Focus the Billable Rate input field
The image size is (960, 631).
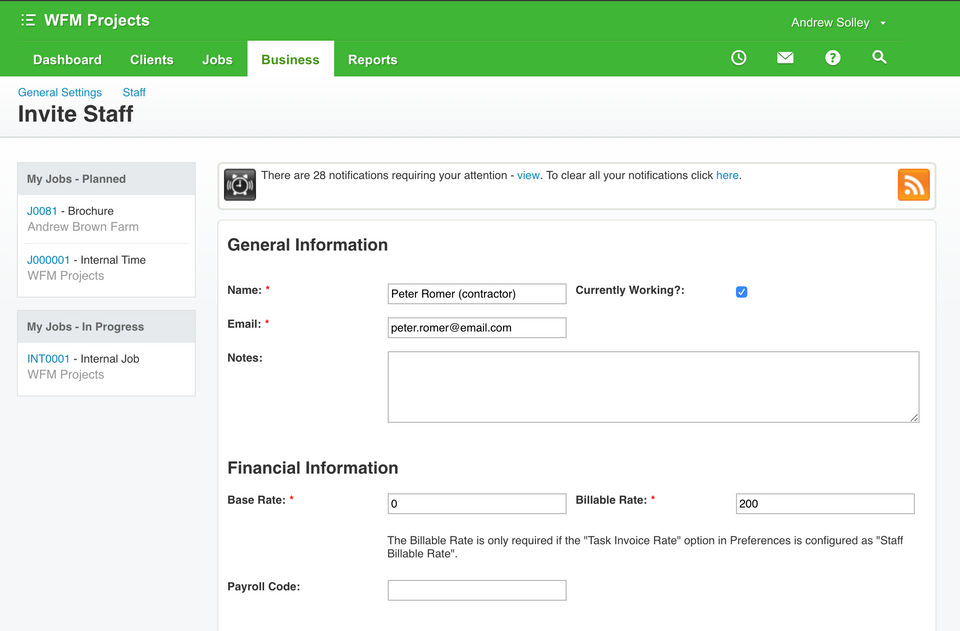[824, 504]
